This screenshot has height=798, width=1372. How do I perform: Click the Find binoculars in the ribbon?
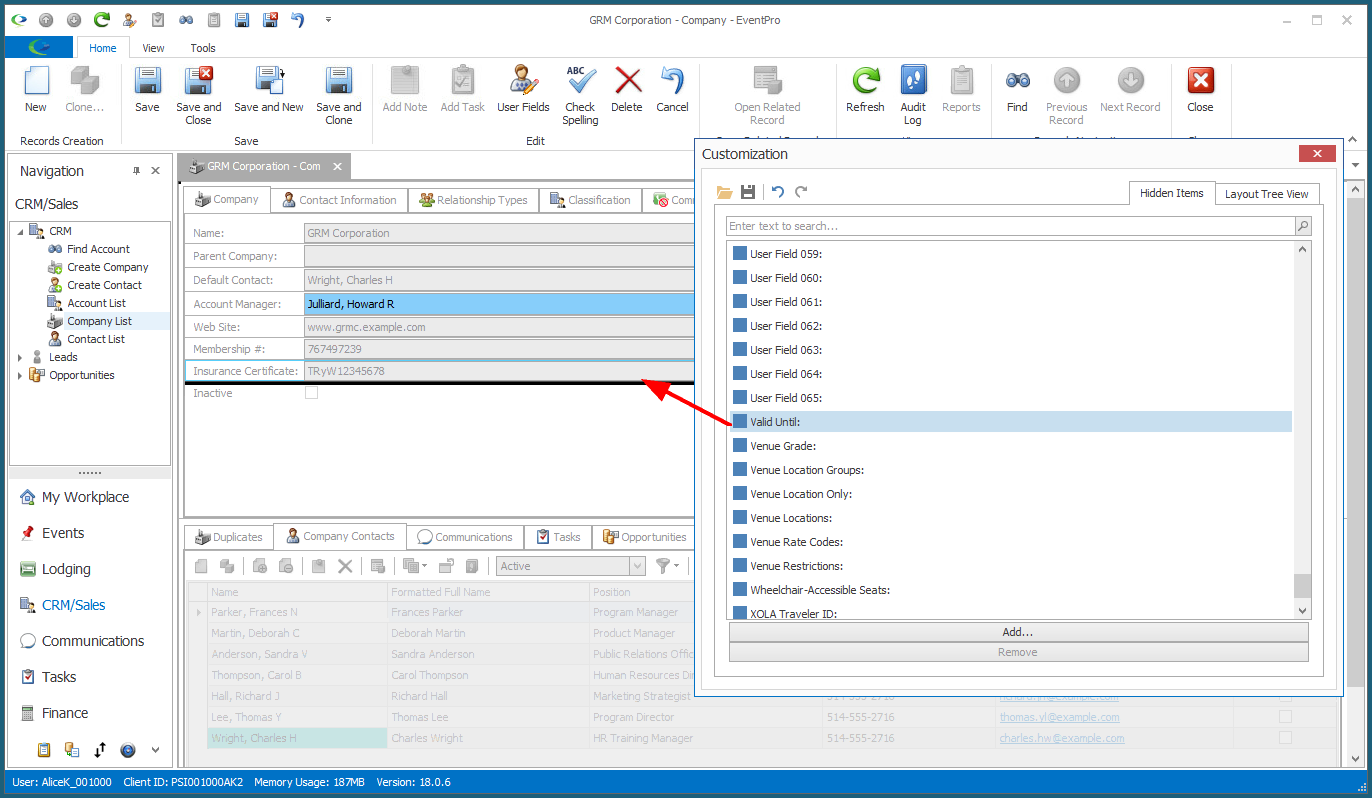(1018, 90)
